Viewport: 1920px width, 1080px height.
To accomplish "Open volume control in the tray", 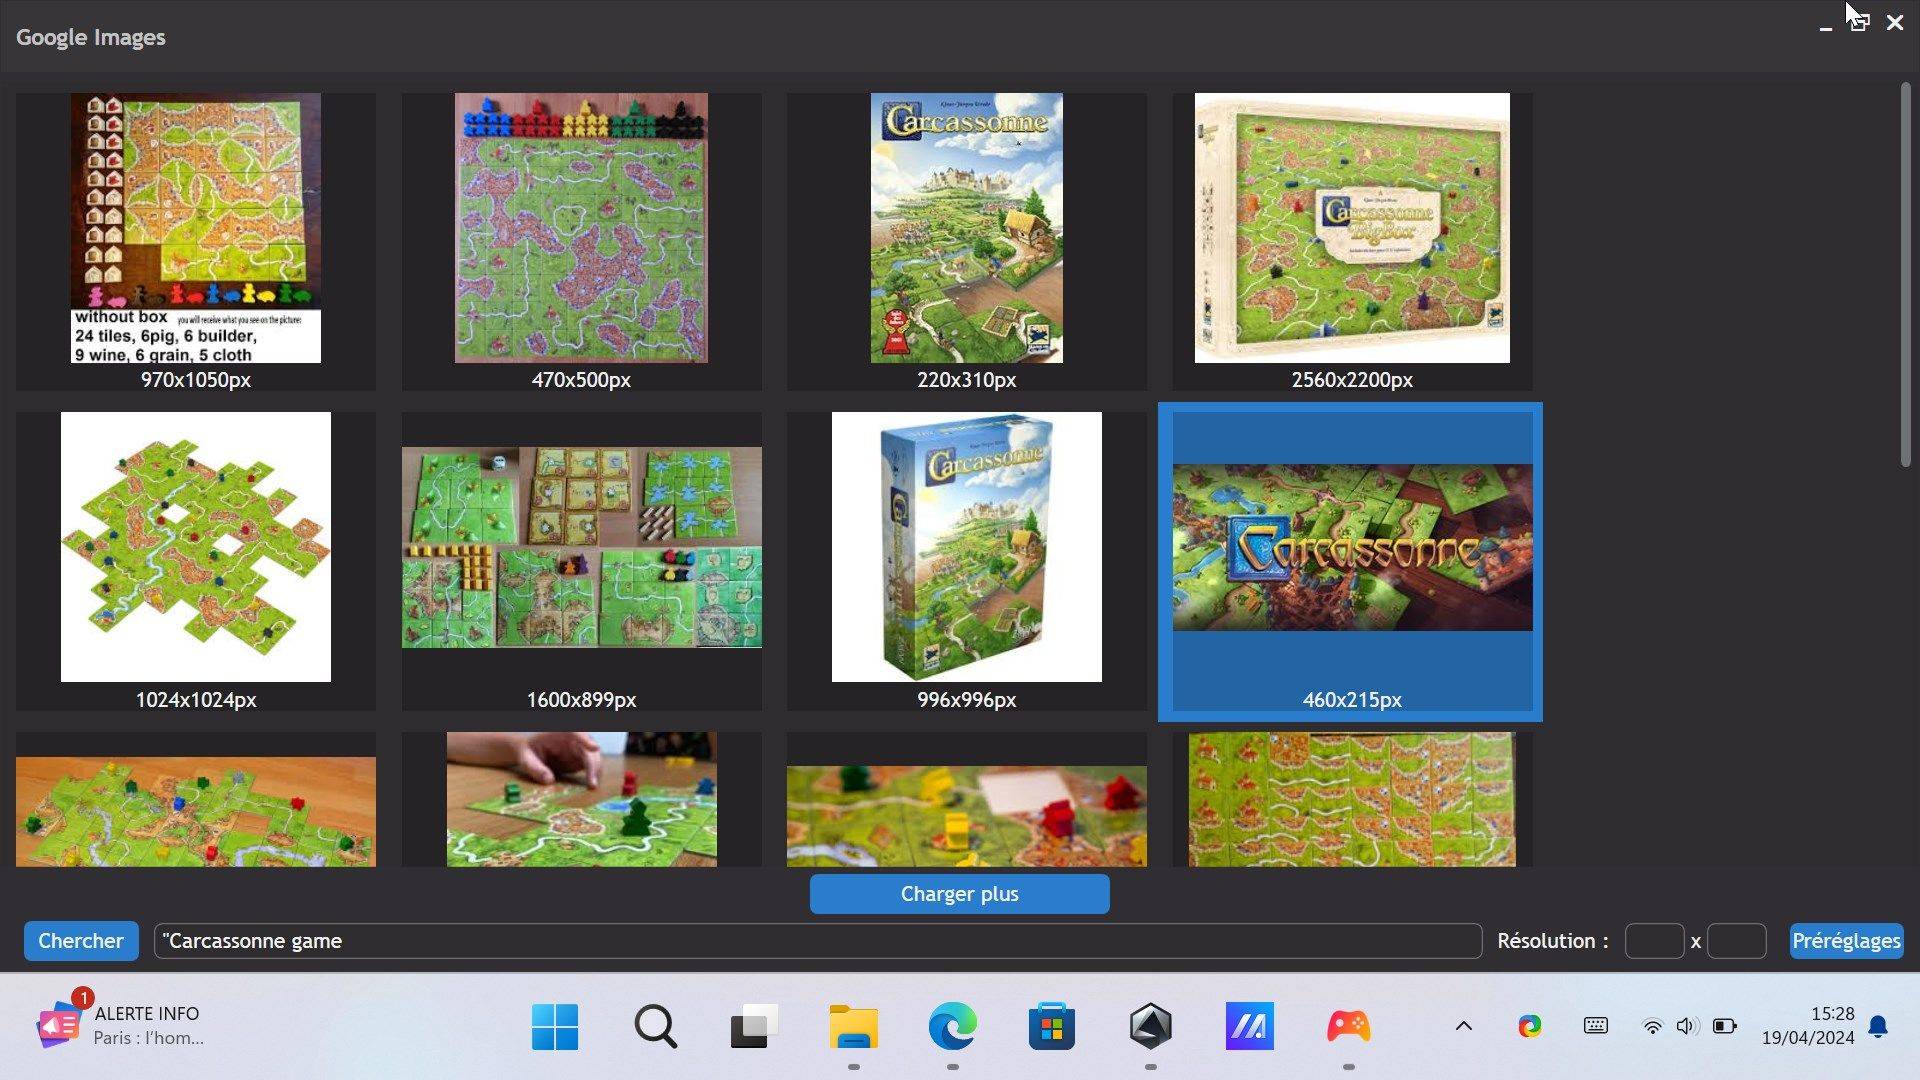I will point(1687,1027).
